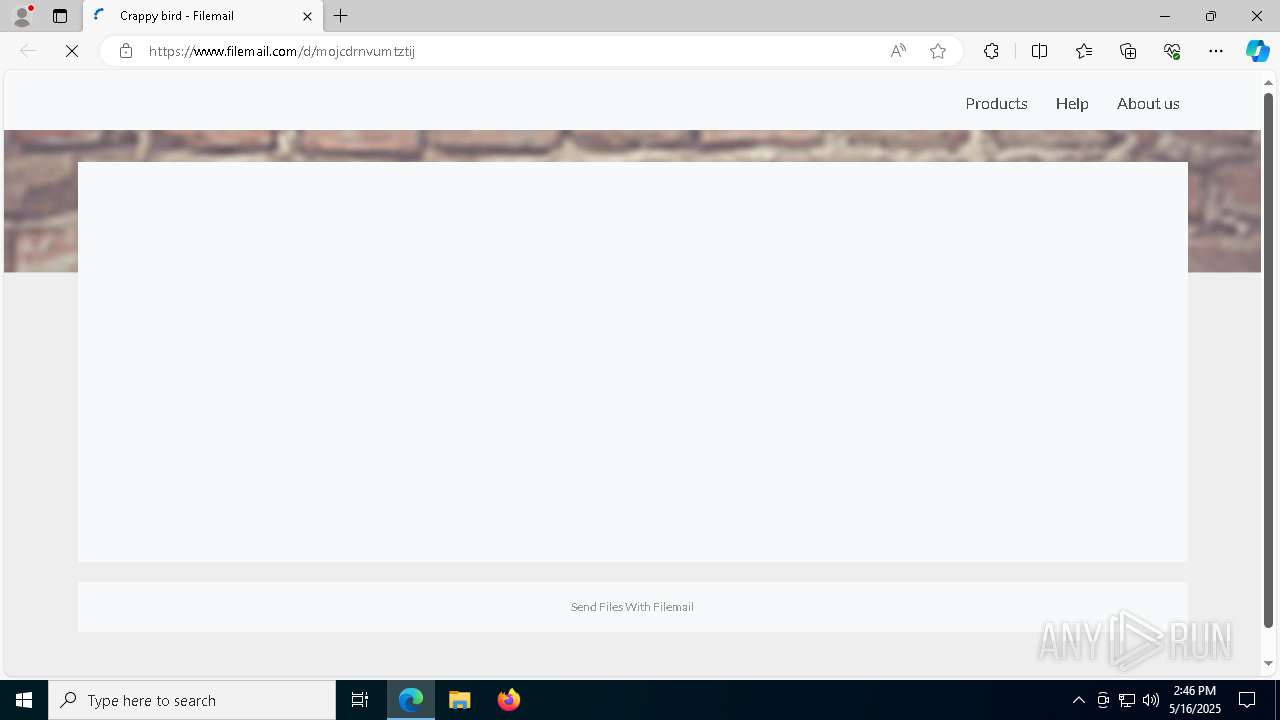The width and height of the screenshot is (1280, 720).
Task: Activate Read aloud in address bar
Action: 898,51
